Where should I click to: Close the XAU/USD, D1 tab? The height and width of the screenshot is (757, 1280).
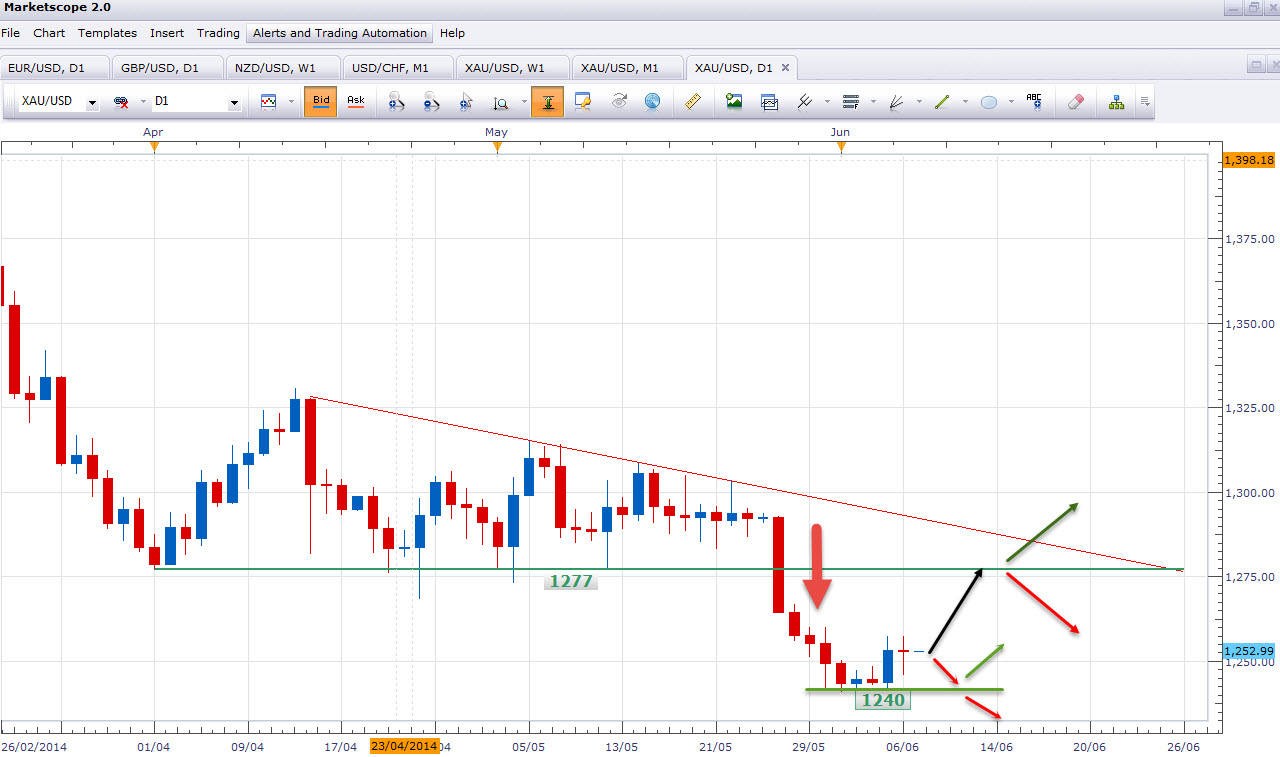[x=785, y=68]
